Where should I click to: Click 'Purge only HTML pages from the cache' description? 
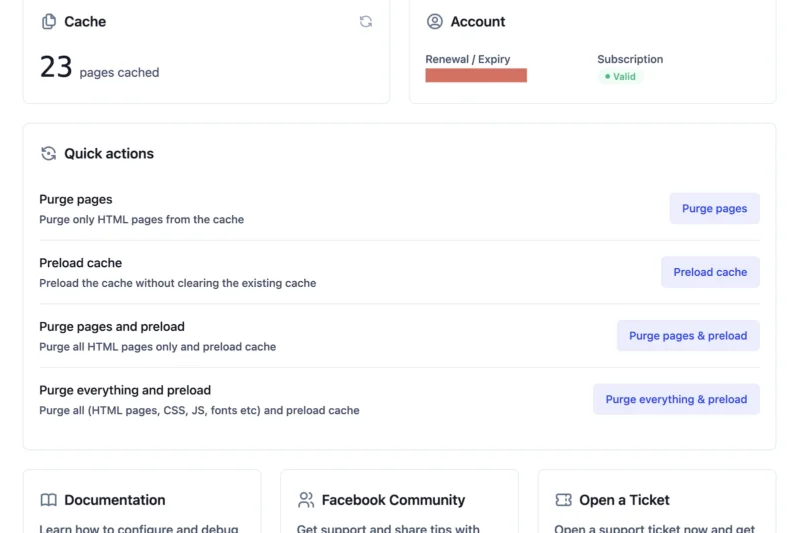(x=141, y=219)
